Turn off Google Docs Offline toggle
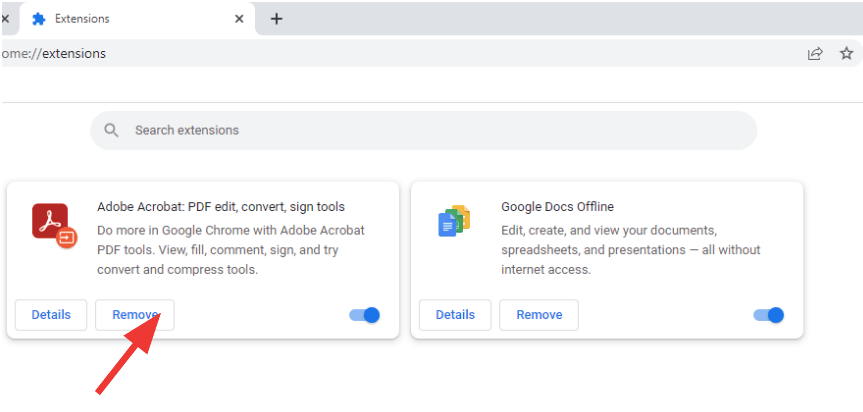This screenshot has height=412, width=863. point(769,315)
